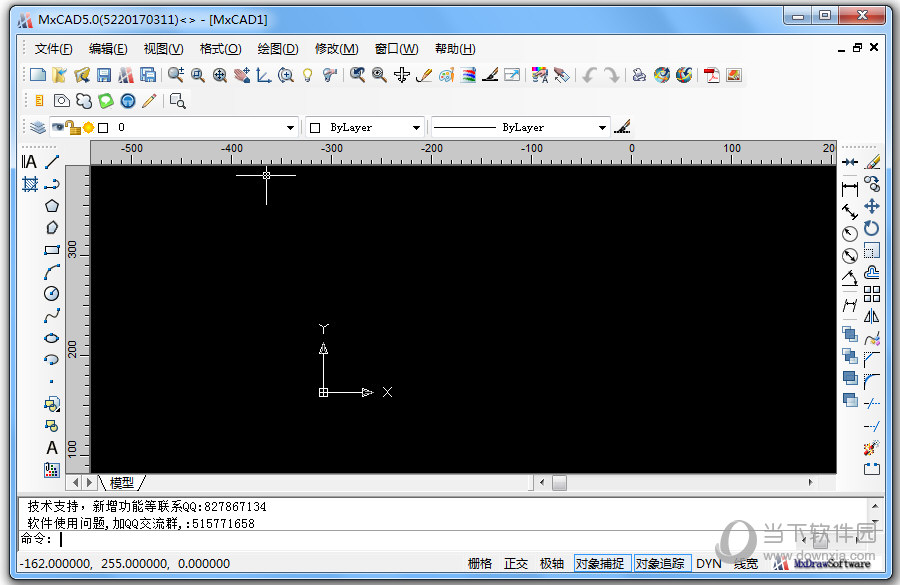Click horizontal scrollbar right arrow
This screenshot has width=900, height=585.
coord(810,482)
